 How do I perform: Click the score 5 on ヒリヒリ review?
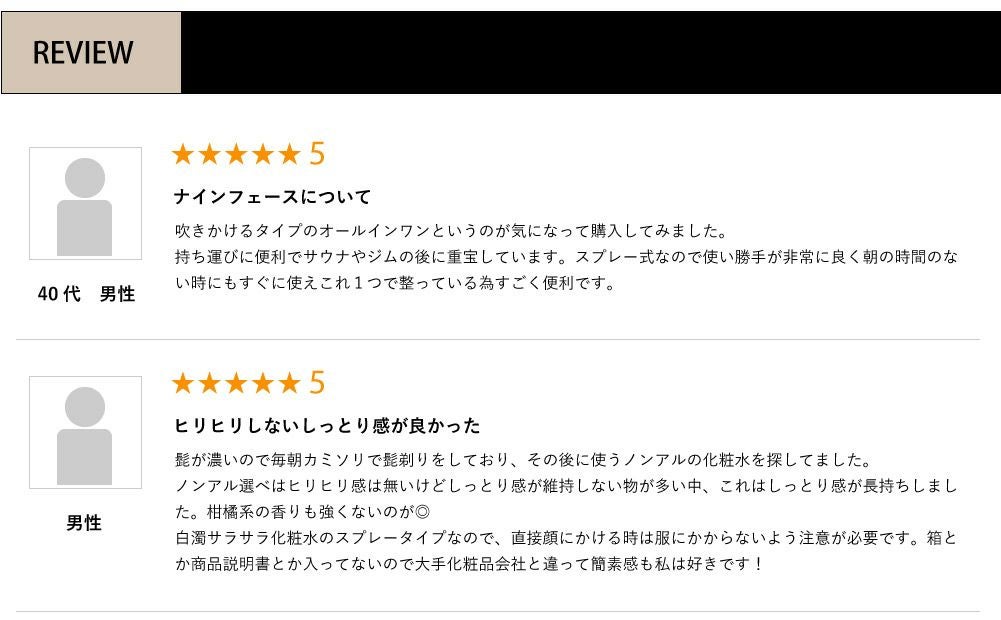click(x=317, y=383)
